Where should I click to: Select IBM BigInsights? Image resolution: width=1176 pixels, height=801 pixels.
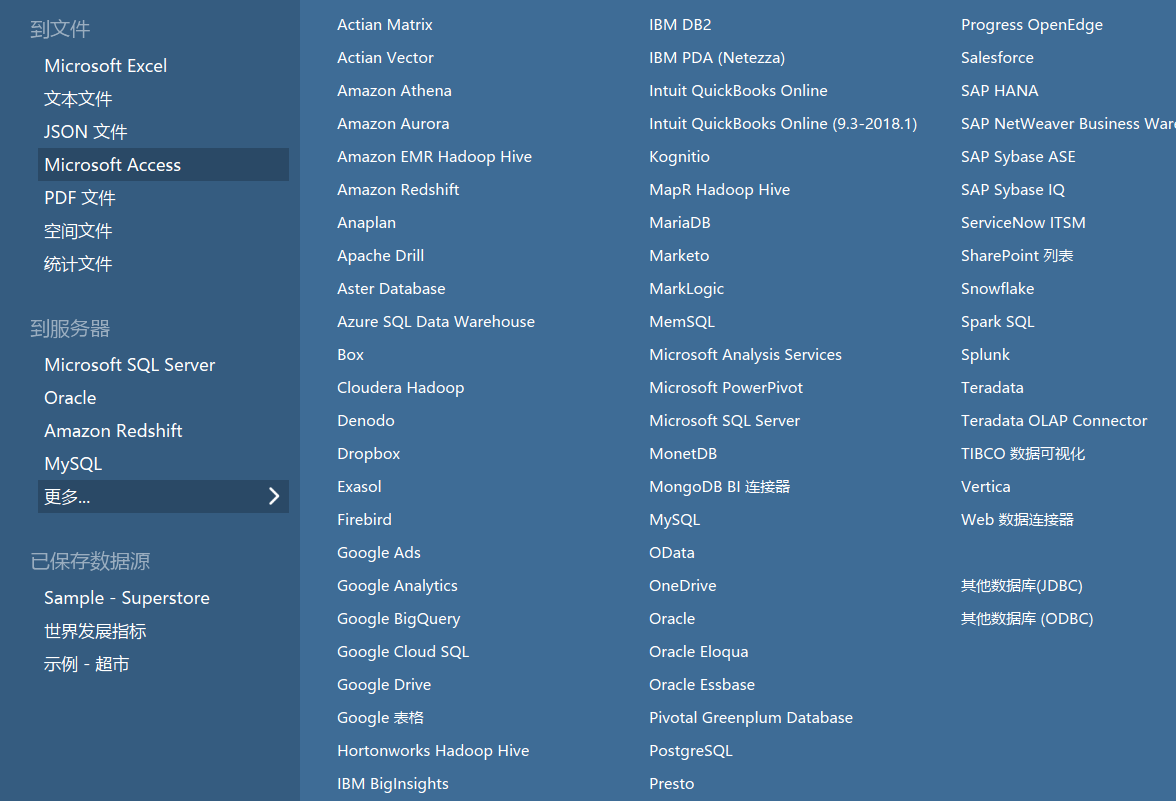[x=393, y=784]
